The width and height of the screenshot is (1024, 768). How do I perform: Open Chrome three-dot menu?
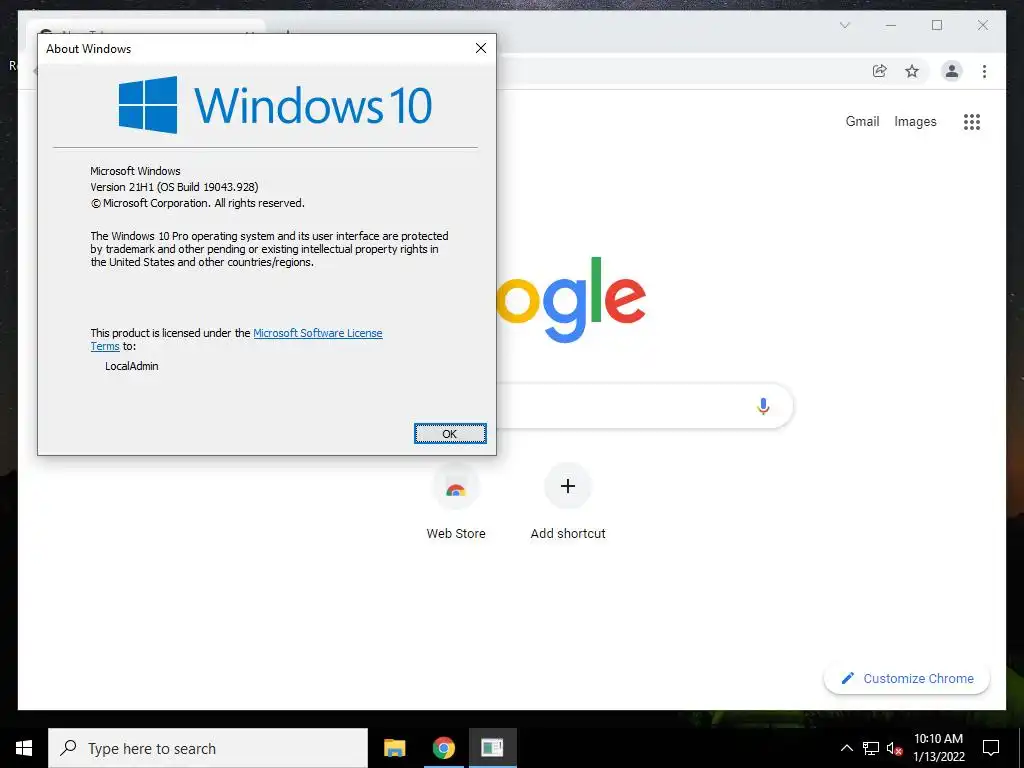(x=984, y=71)
